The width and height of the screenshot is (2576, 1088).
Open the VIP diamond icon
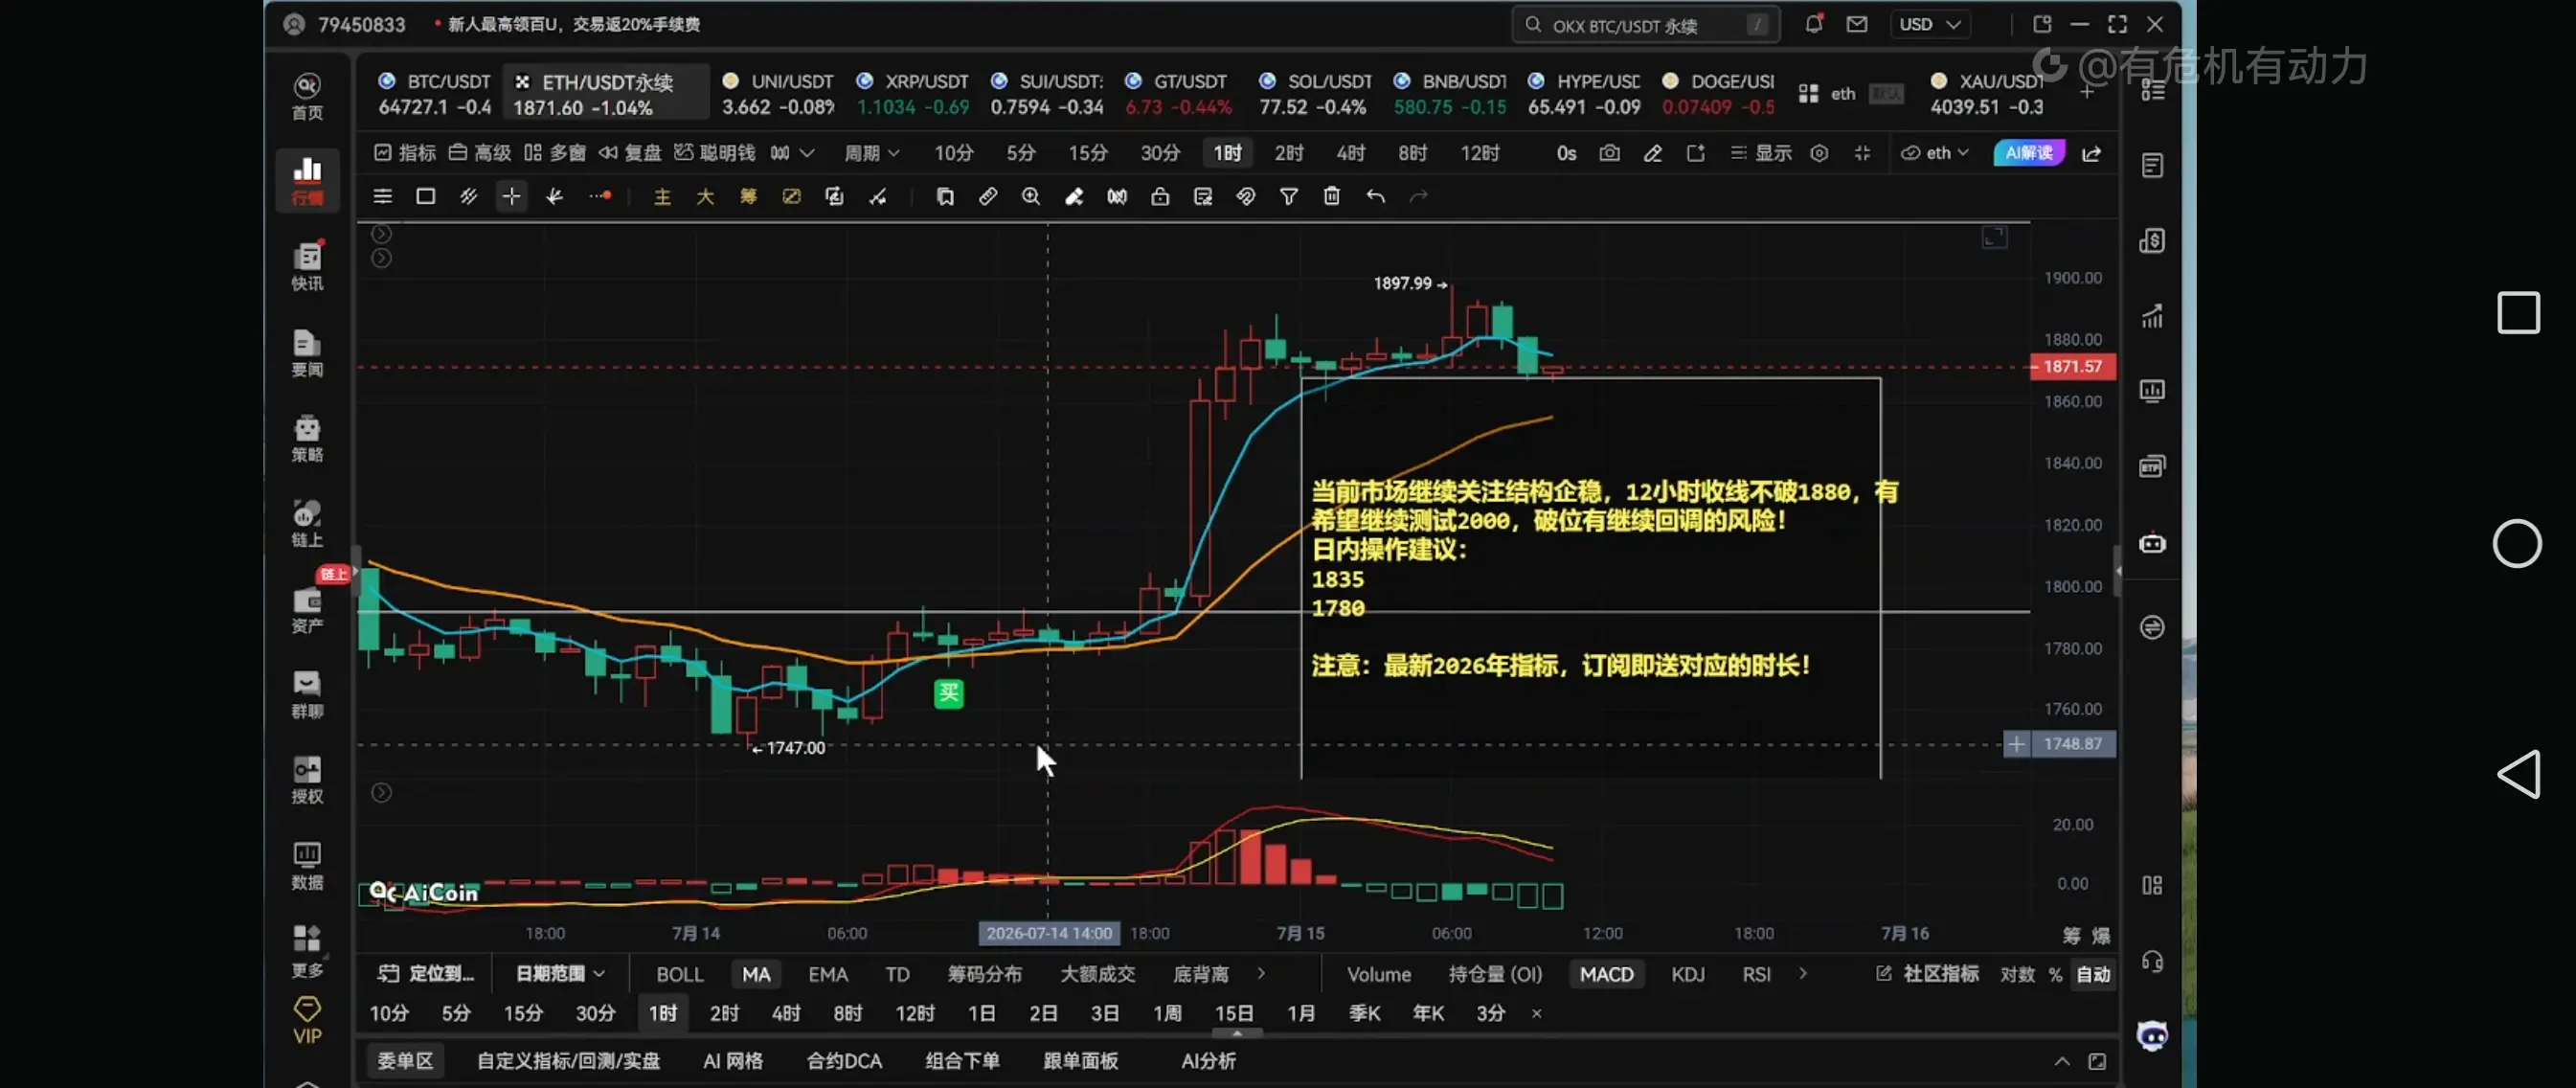click(x=307, y=1020)
